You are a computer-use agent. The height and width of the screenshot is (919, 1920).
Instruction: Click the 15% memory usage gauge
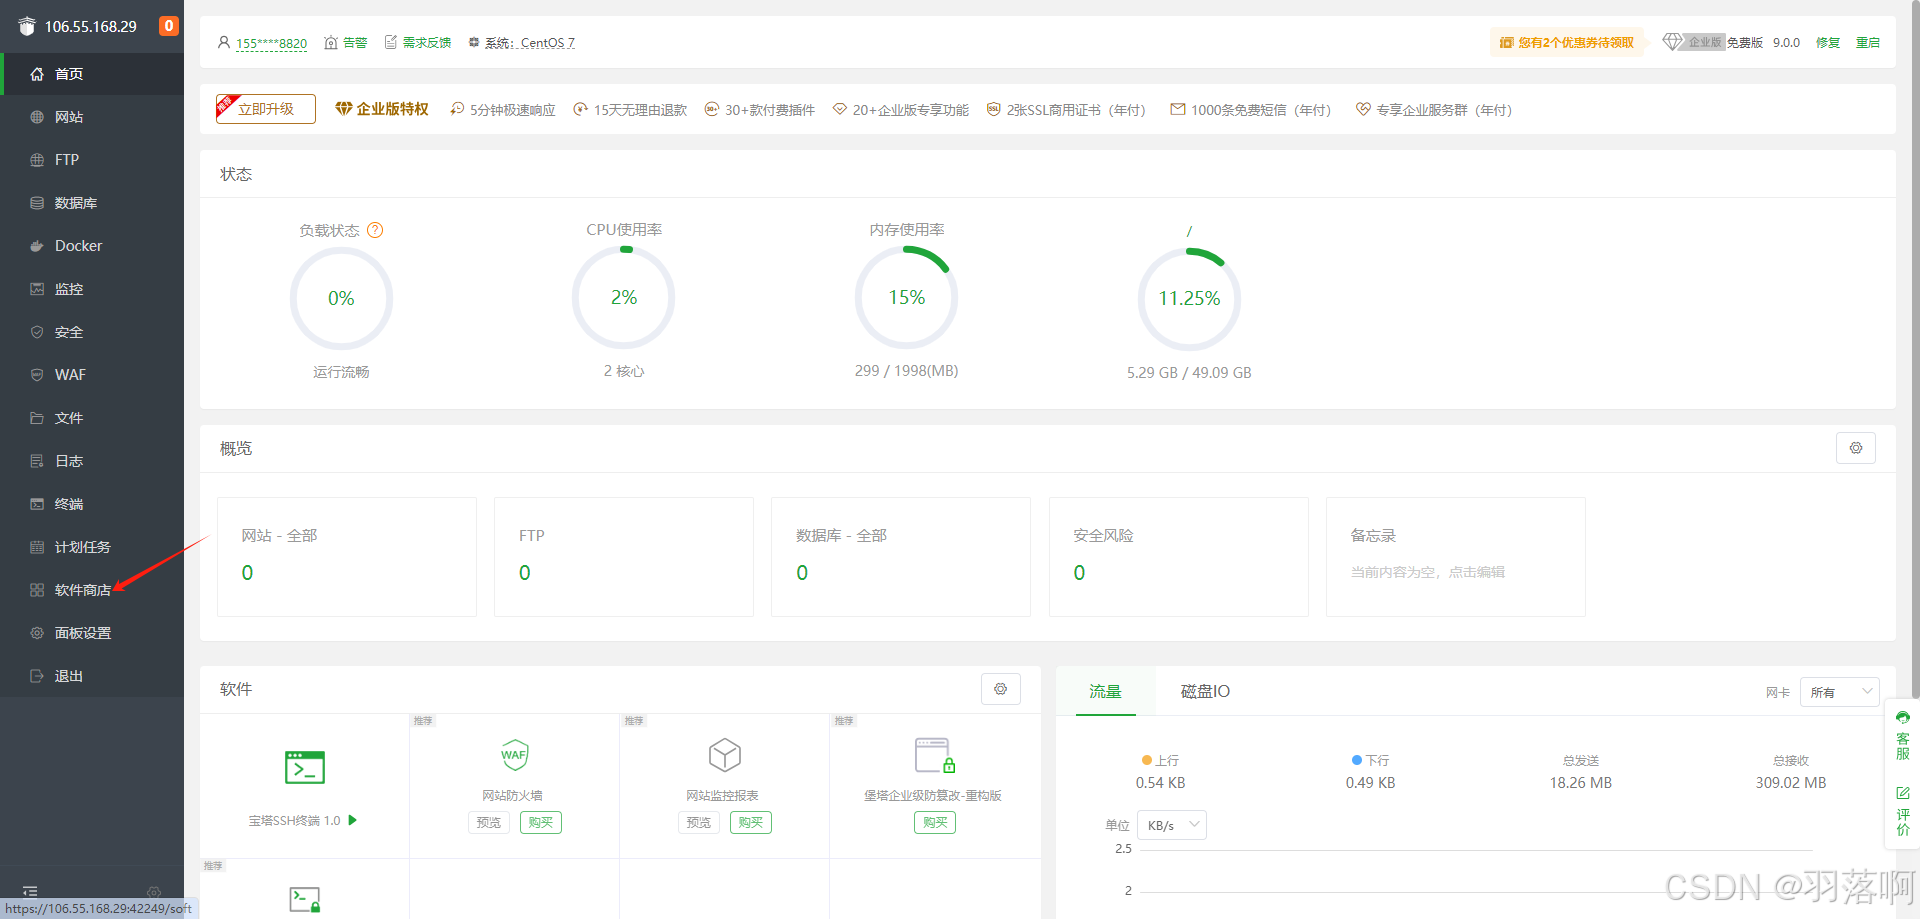[907, 298]
